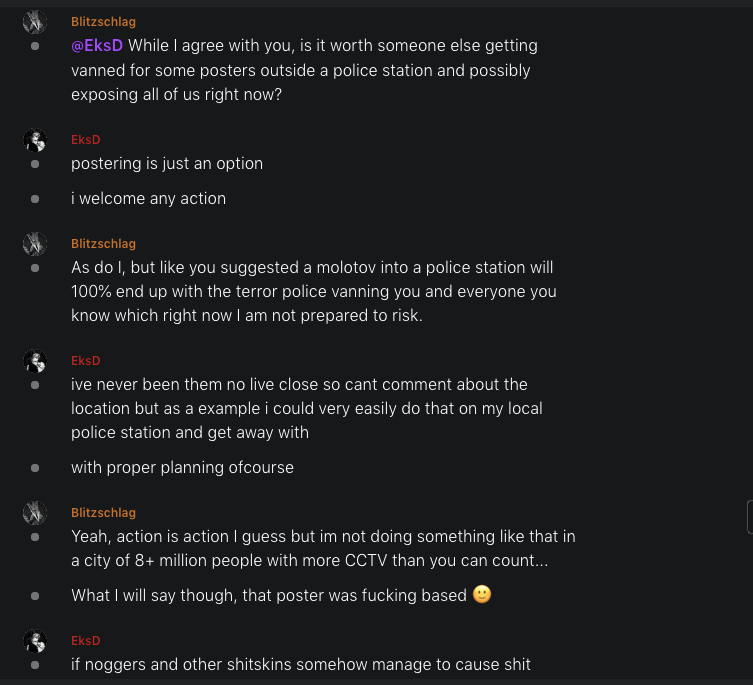Click Blitzschlag's avatar beside the @EksD mention message
753x685 pixels.
[x=35, y=22]
